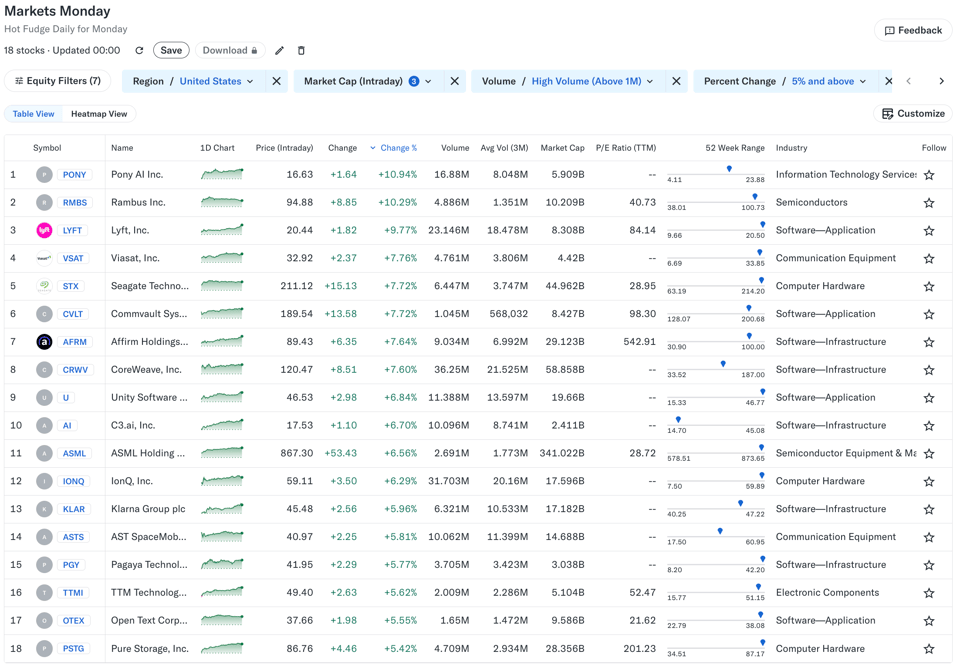Viewport: 960px width, 668px height.
Task: Select the Table View tab
Action: [33, 114]
